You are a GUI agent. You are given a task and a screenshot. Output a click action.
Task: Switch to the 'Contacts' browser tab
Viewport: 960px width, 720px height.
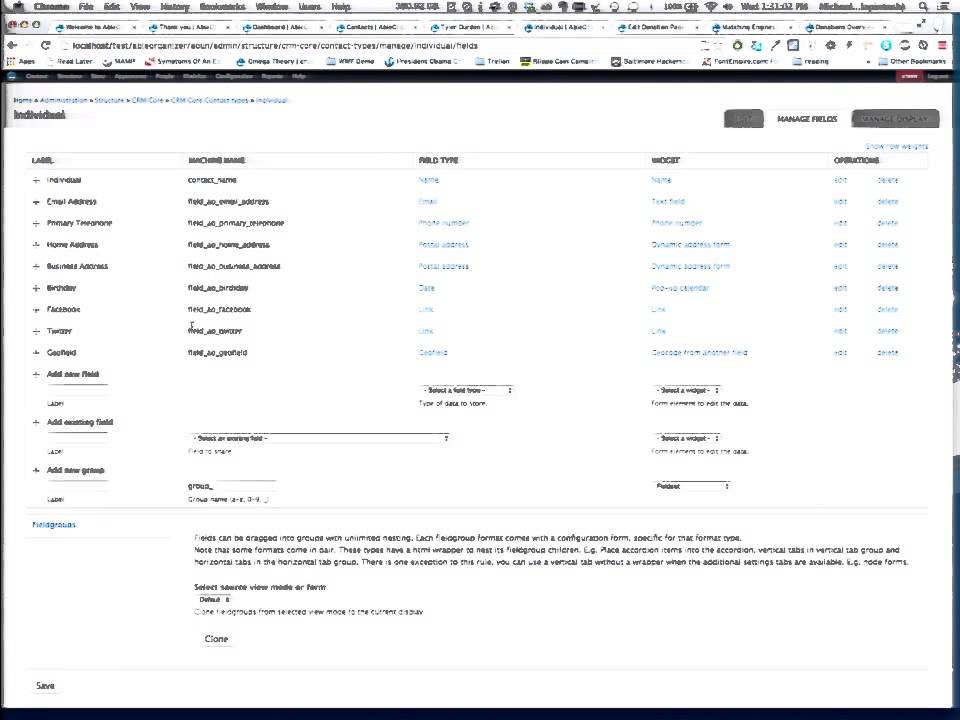pyautogui.click(x=375, y=27)
